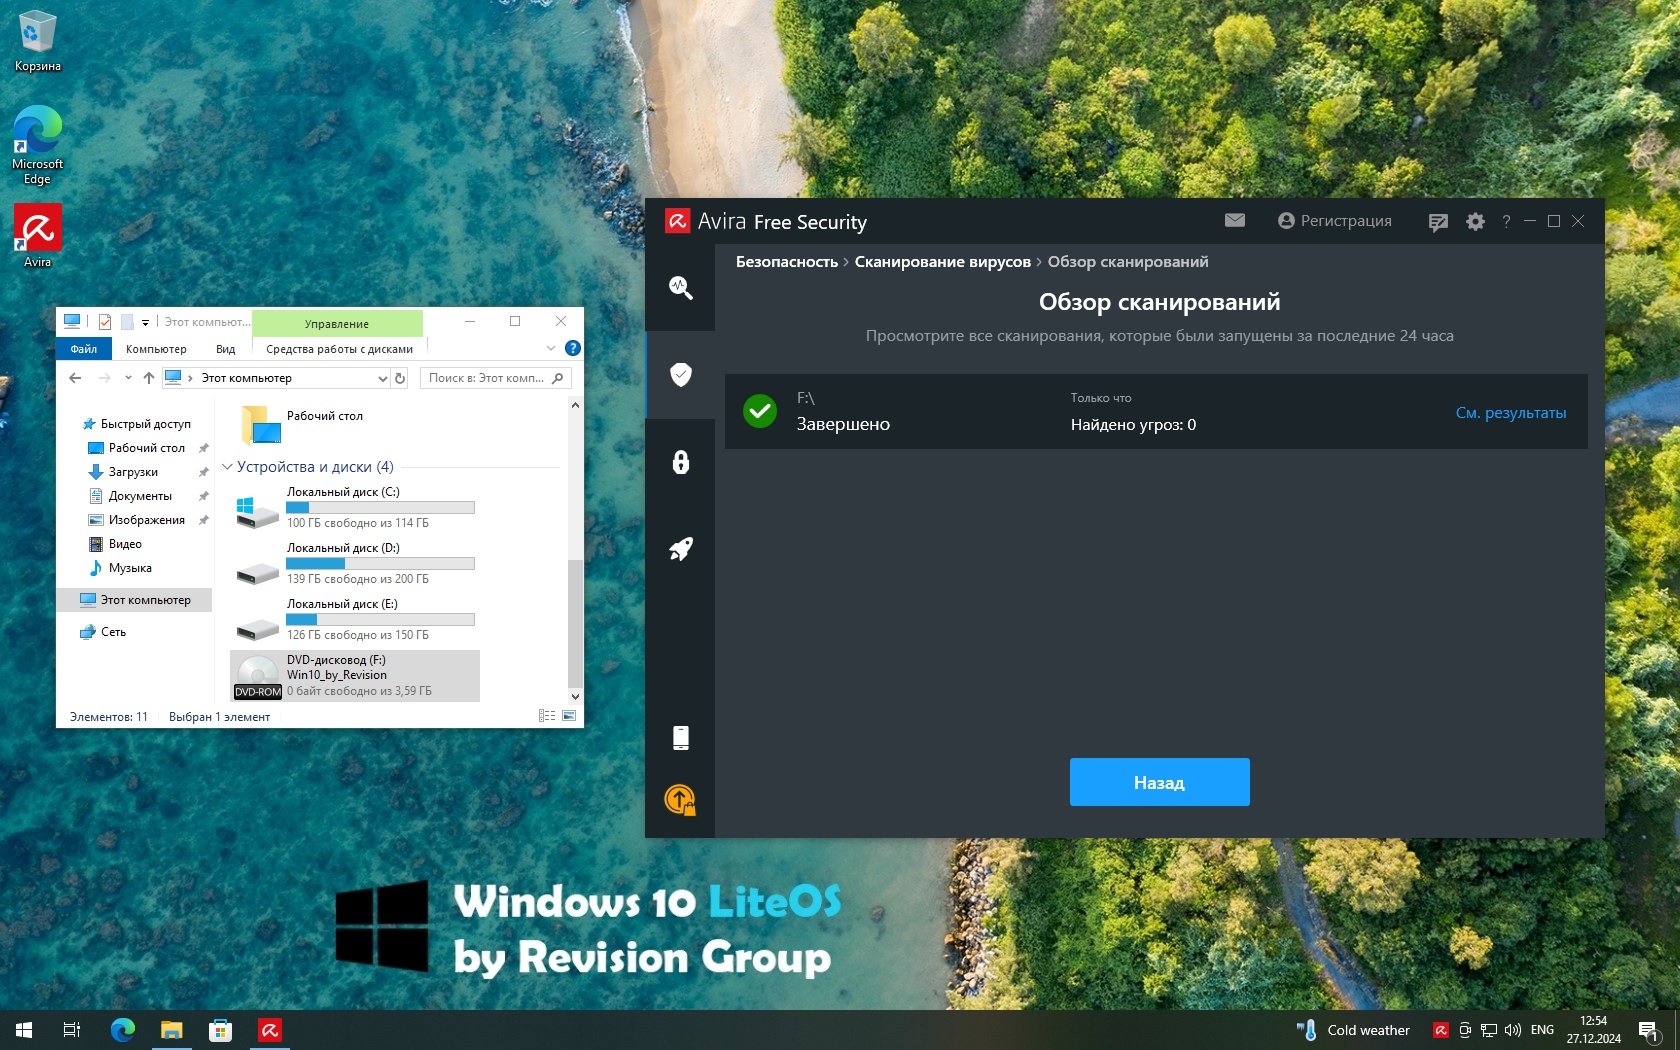Open the recent locations dropdown arrow

pos(128,378)
